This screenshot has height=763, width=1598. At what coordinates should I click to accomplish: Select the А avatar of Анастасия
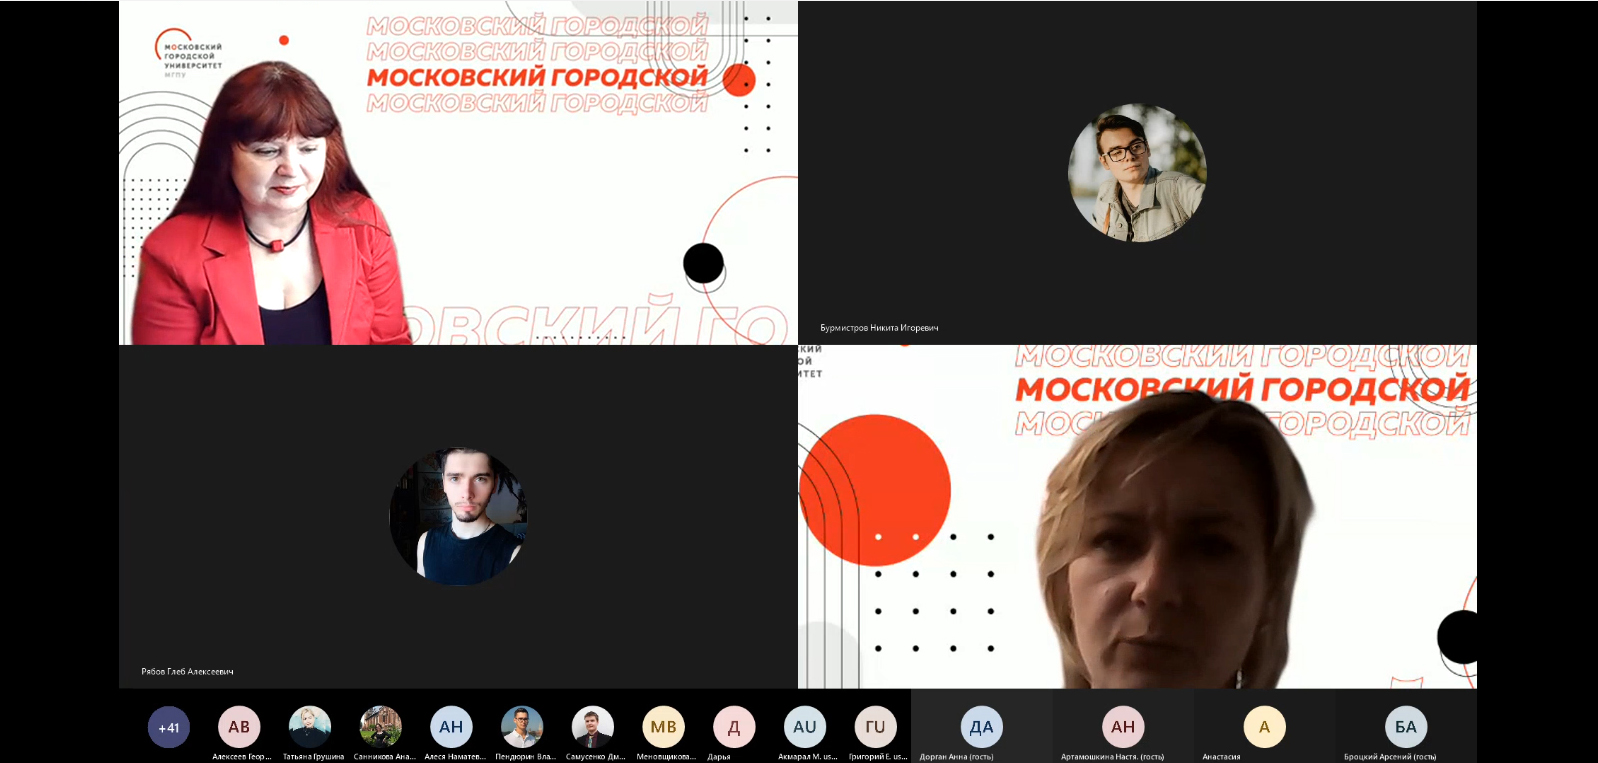coord(1264,727)
